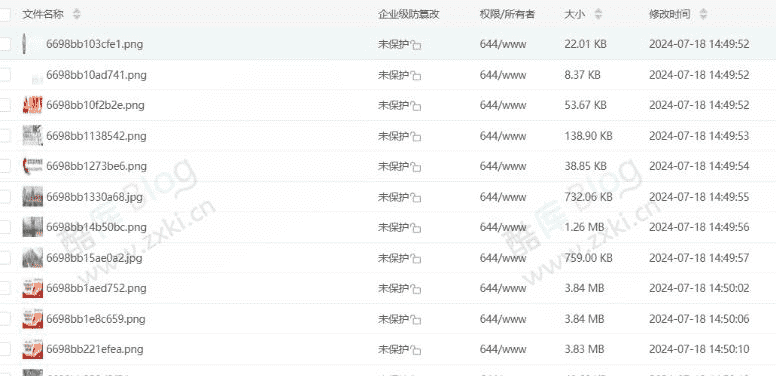Select the checkbox for 6698bb1e8c659.png

[4, 319]
